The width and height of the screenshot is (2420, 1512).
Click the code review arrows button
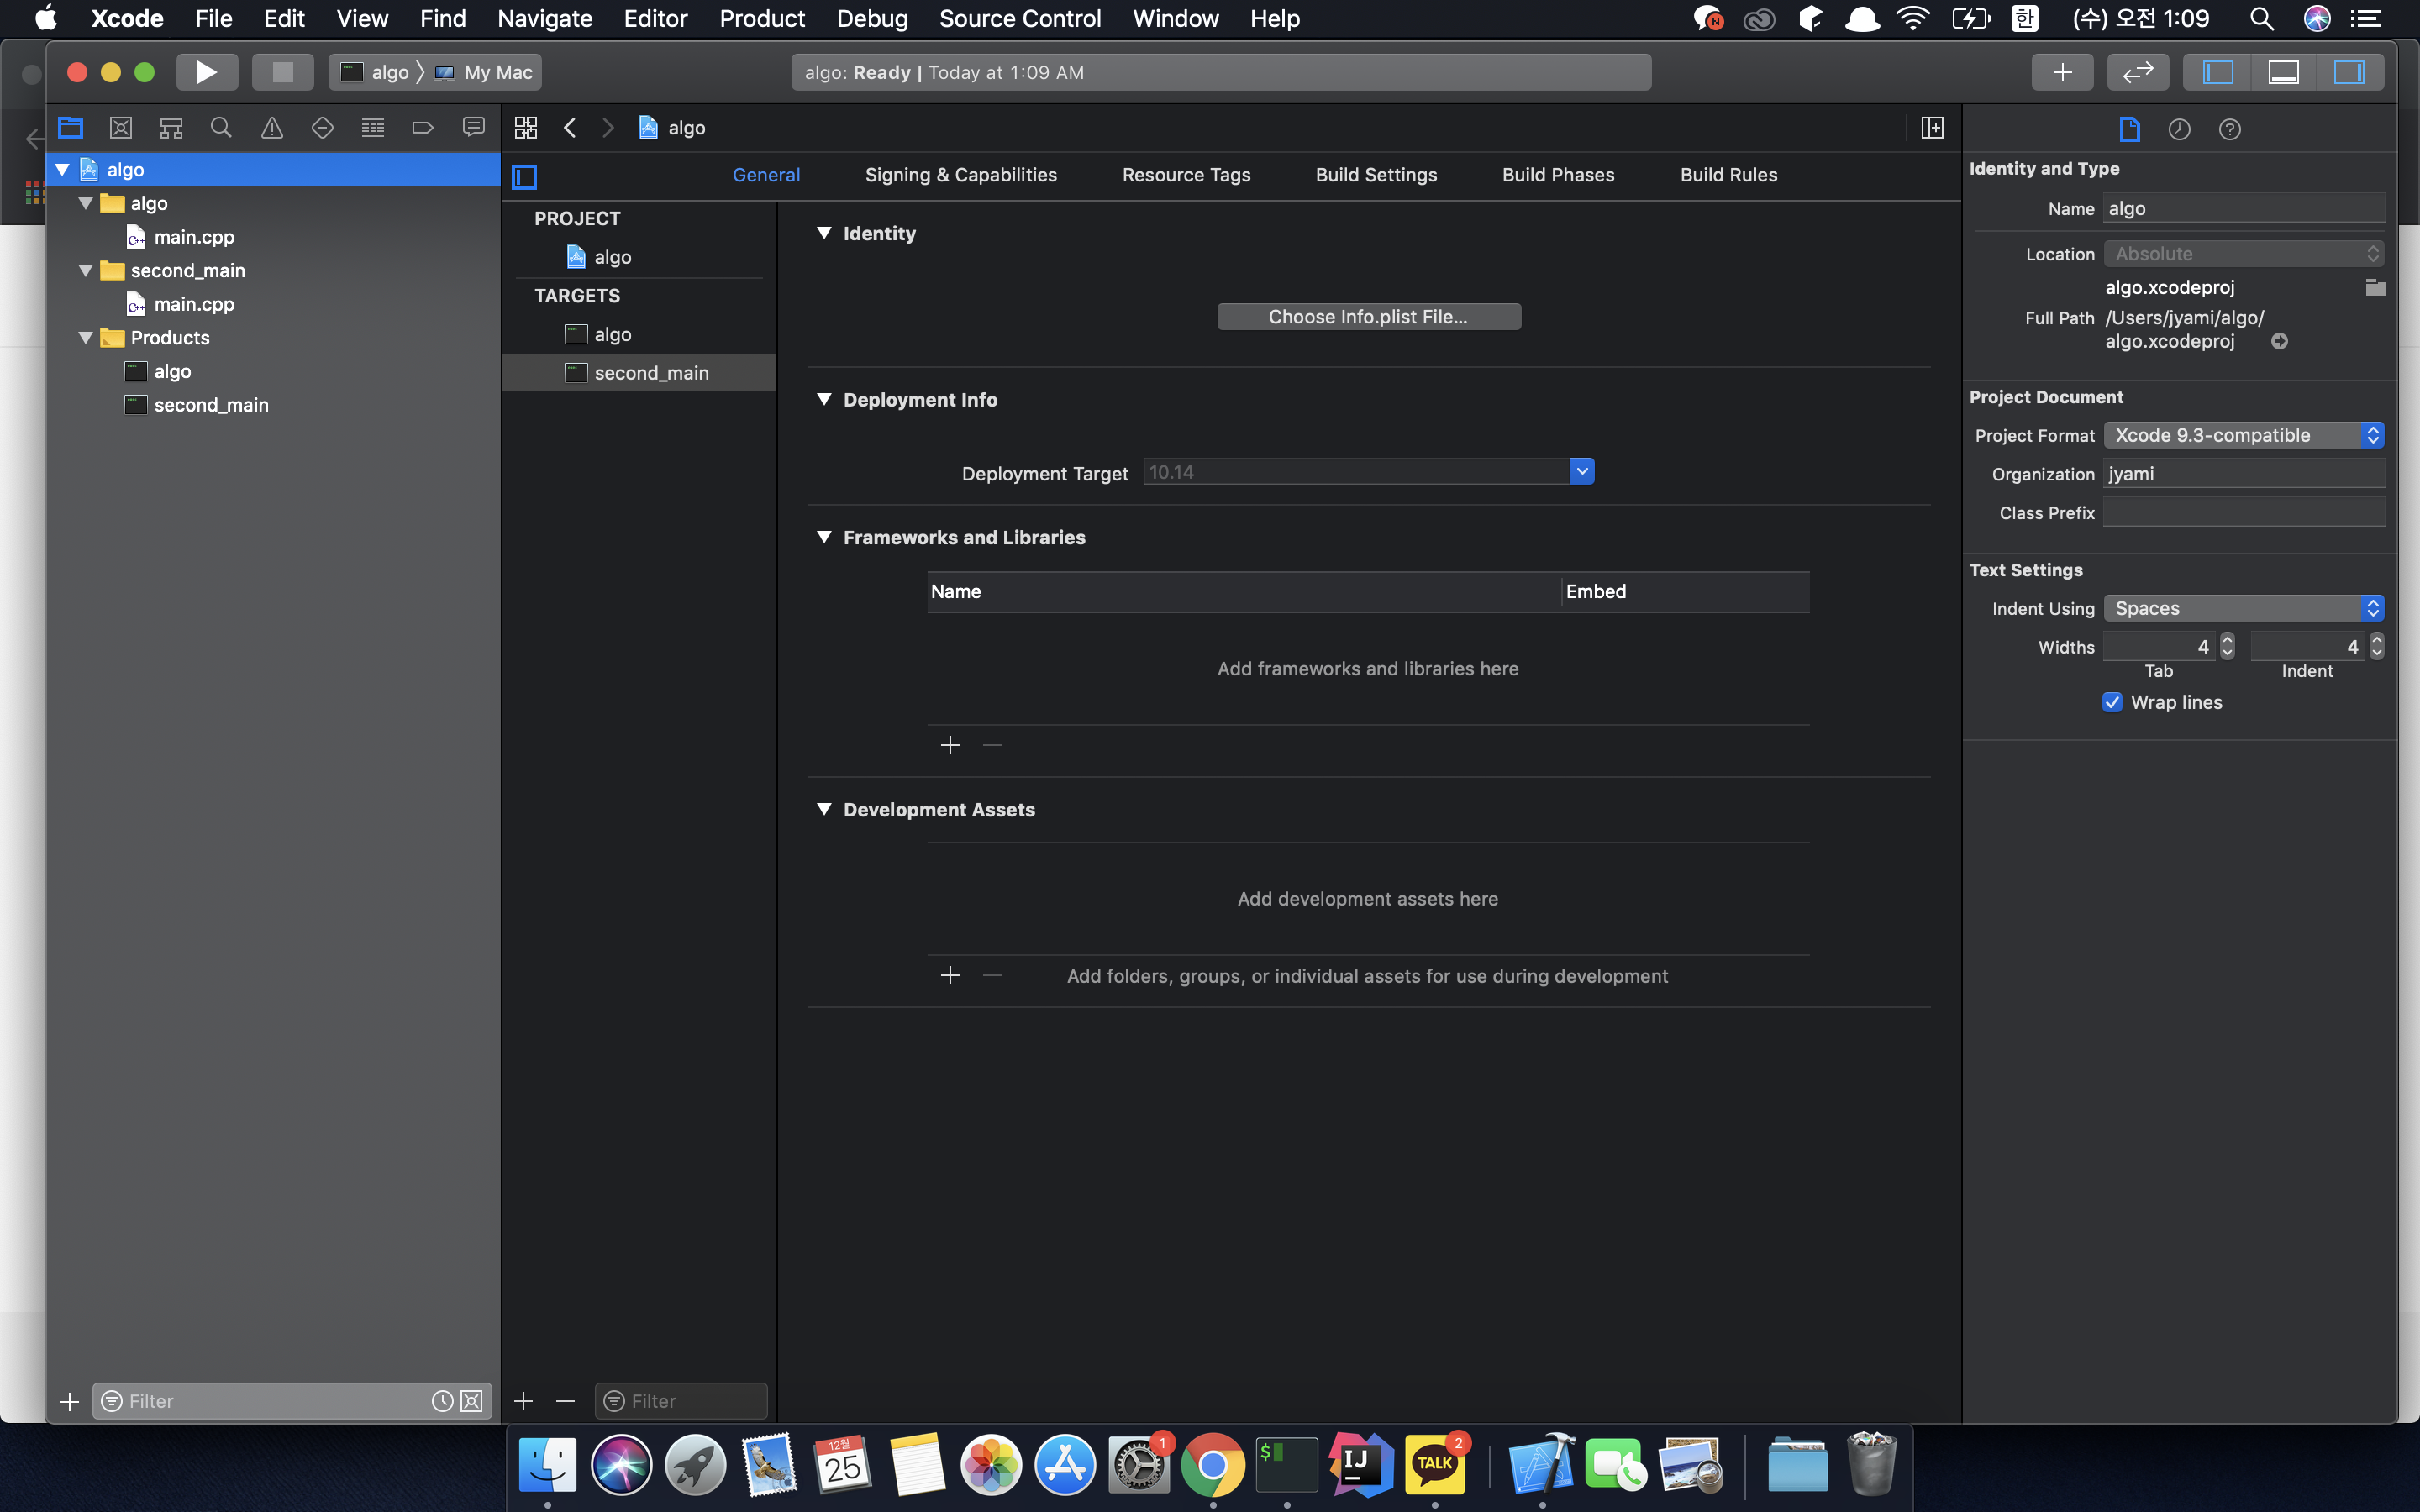[2137, 72]
